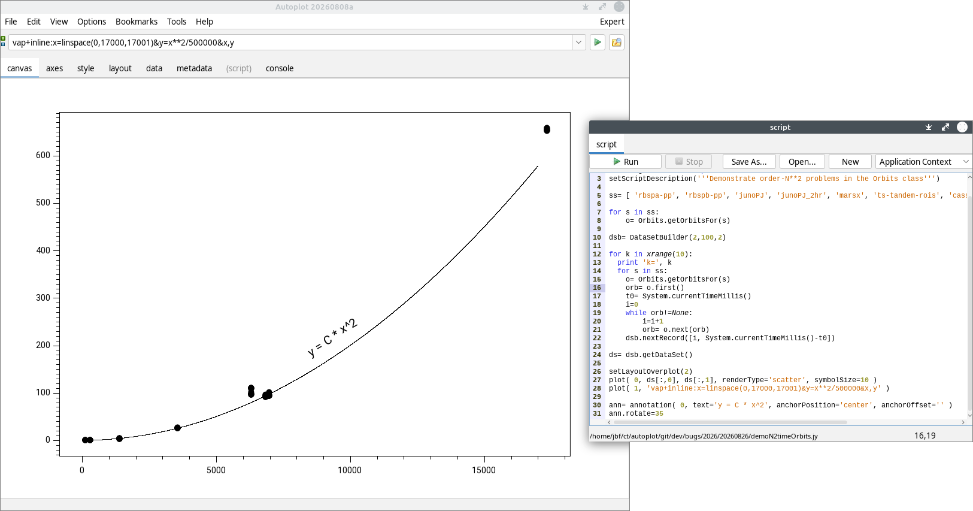The height and width of the screenshot is (511, 973).
Task: Switch to the metadata tab
Action: 194,68
